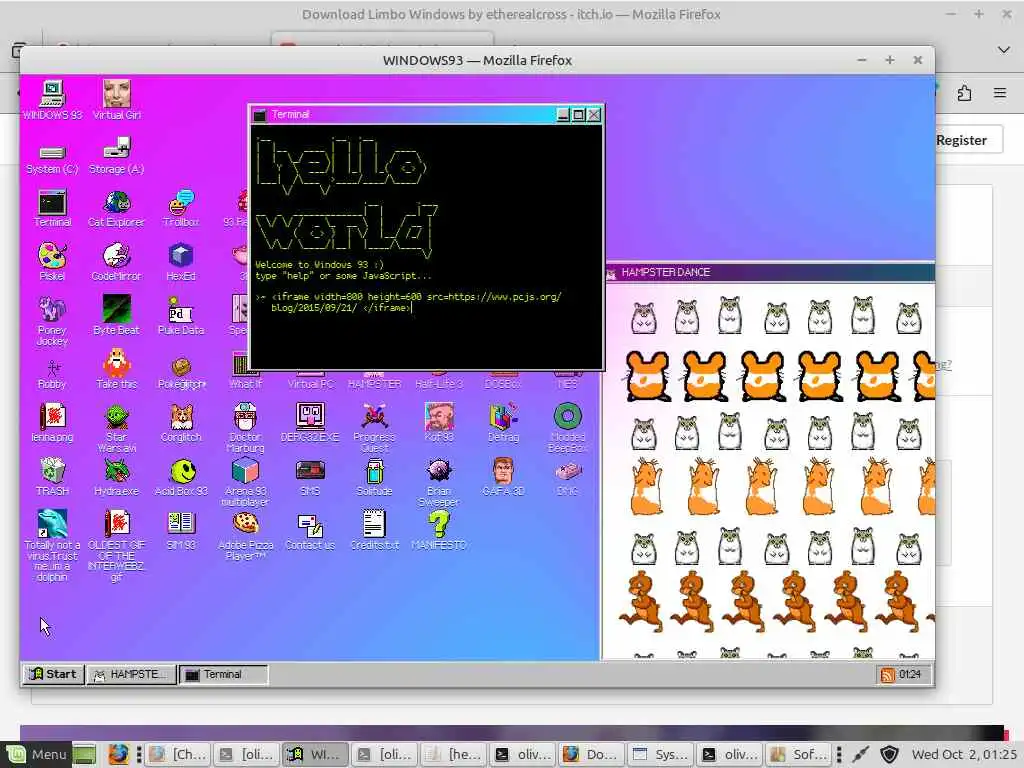Open the Windows 93 Start menu

(54, 674)
